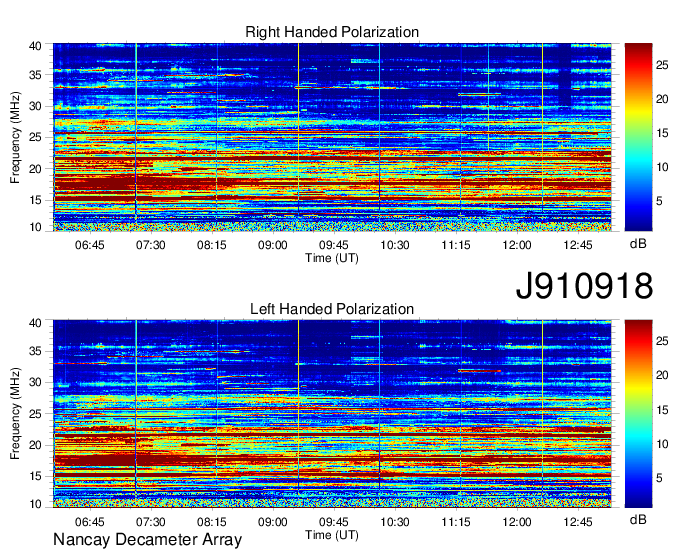Click the 09:00 tick on the upper time axis
This screenshot has height=552, width=680.
coord(273,245)
